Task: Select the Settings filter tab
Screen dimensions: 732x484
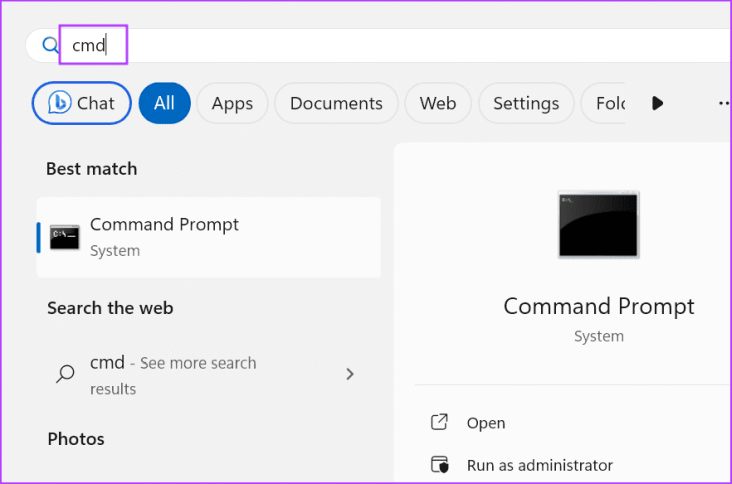Action: [x=526, y=103]
